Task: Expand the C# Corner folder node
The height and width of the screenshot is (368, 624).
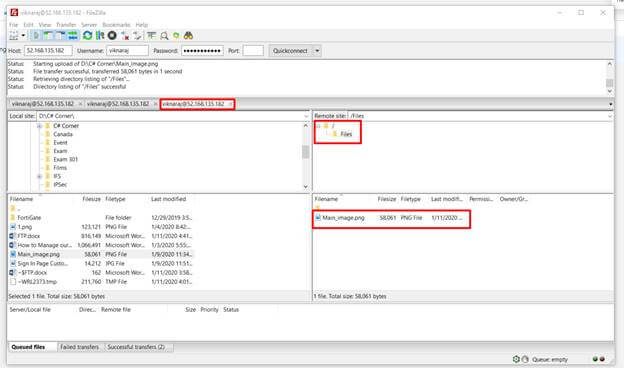Action: (x=39, y=126)
